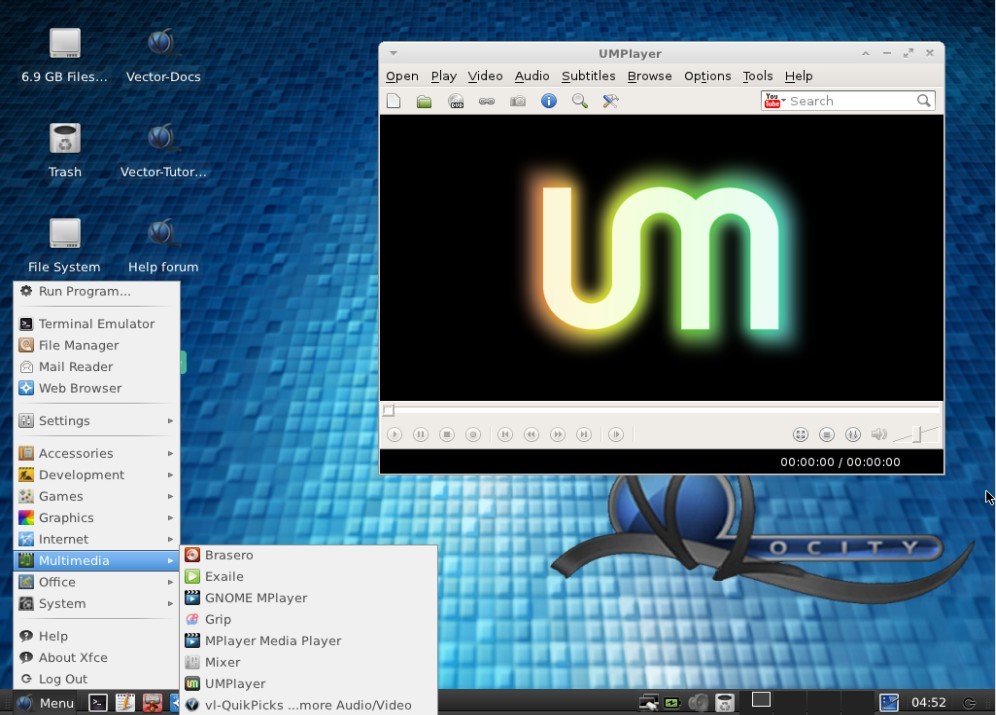Open the Tools menu

pyautogui.click(x=758, y=76)
